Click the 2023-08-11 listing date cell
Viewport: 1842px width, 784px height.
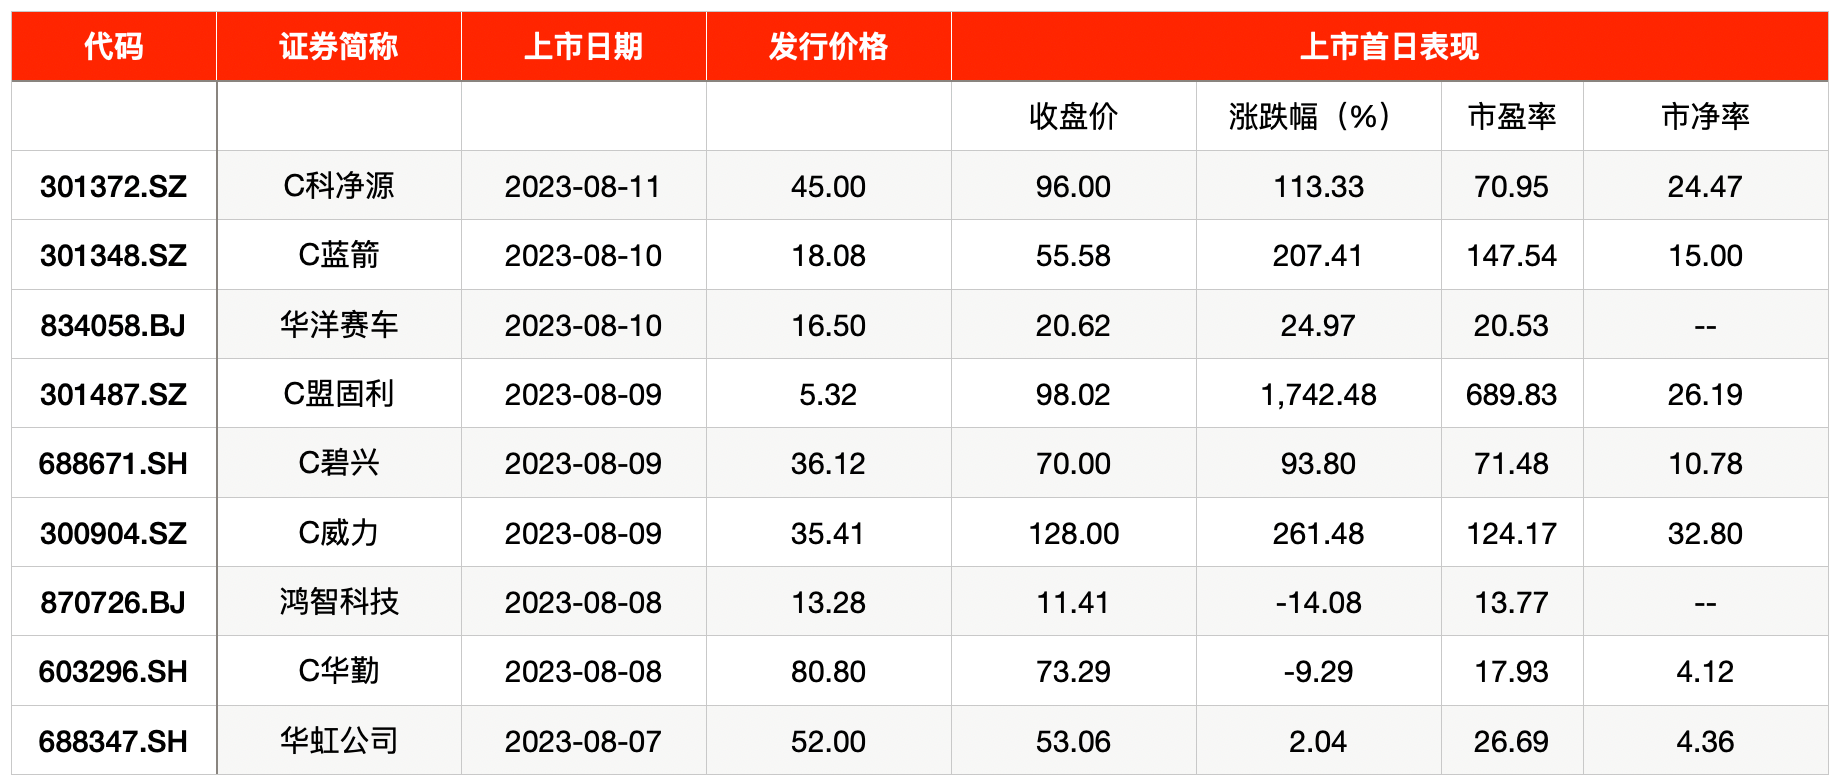583,186
